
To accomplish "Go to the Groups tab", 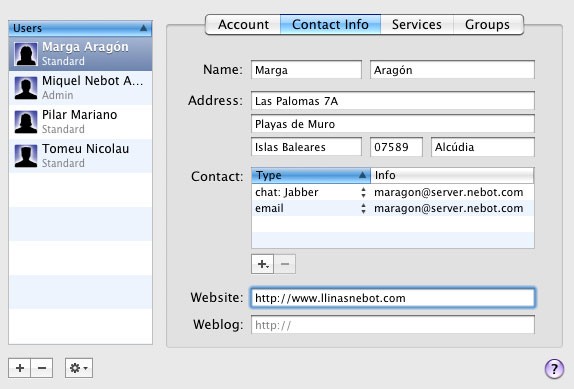I will tap(488, 25).
